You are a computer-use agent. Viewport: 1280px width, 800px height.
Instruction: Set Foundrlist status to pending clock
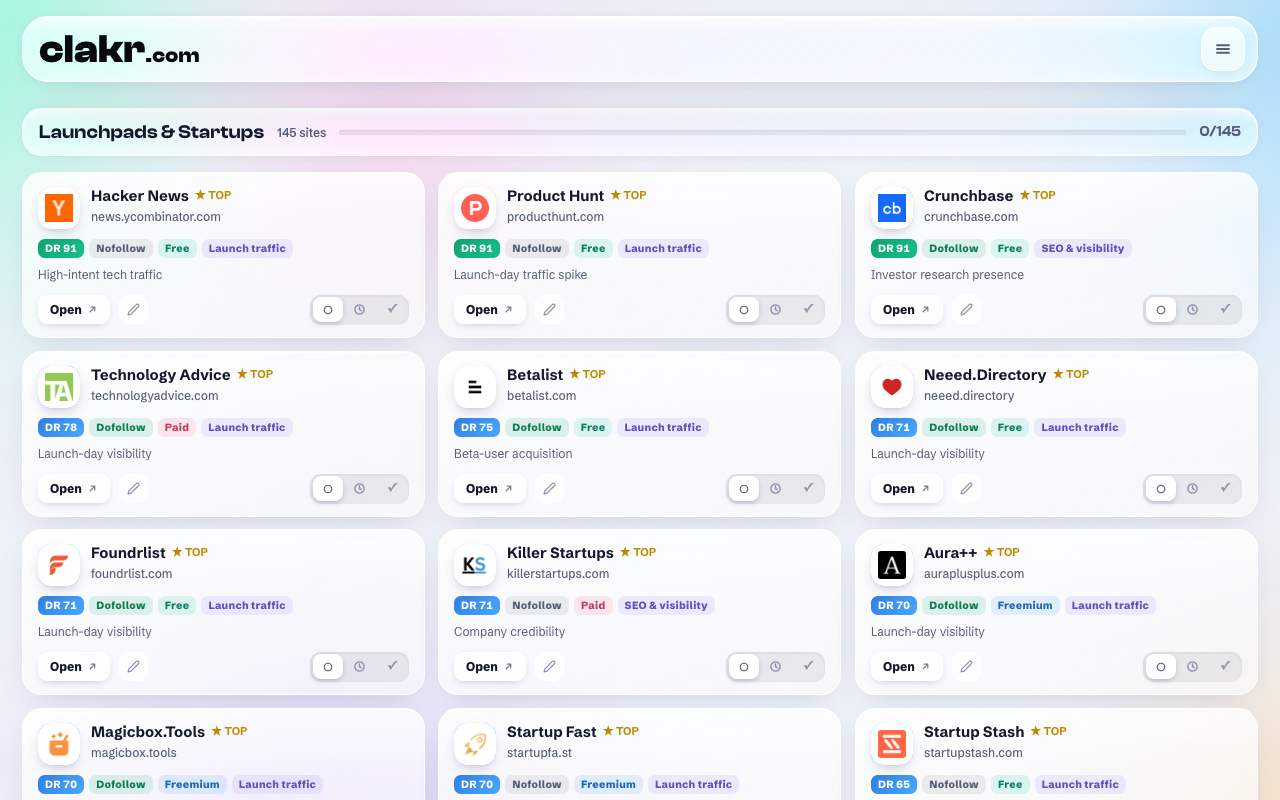[360, 667]
